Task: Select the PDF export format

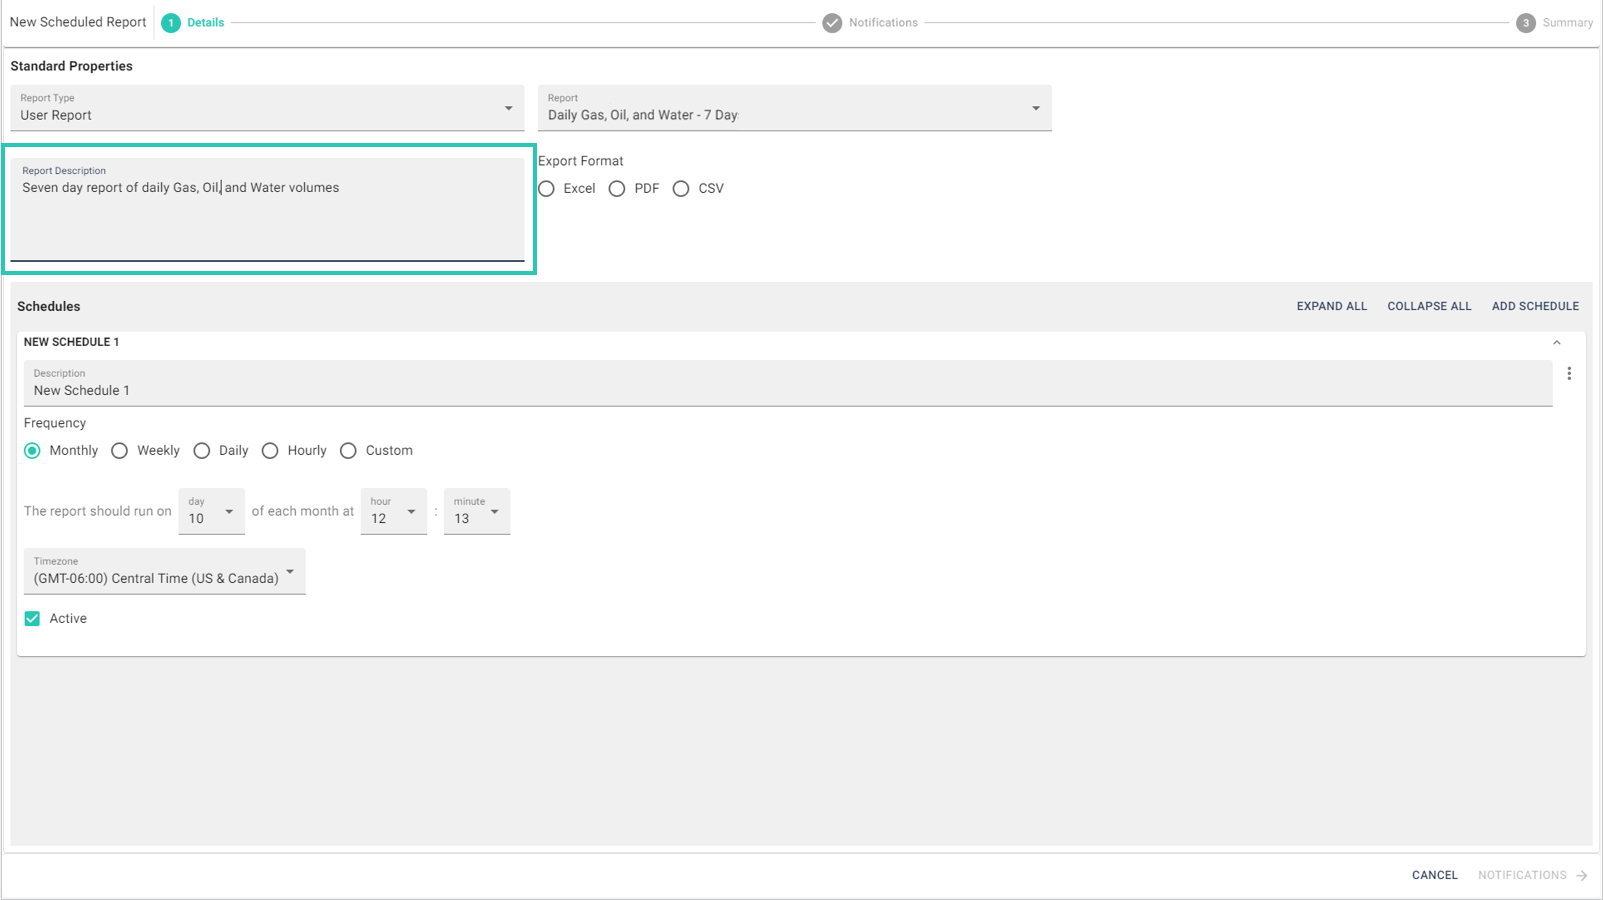Action: (617, 189)
